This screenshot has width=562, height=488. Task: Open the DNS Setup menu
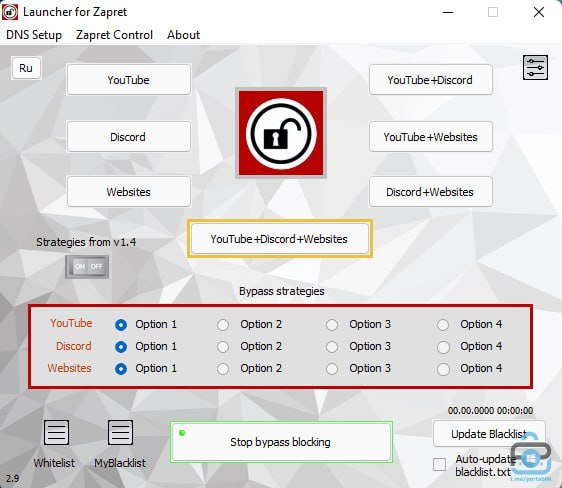click(x=34, y=35)
